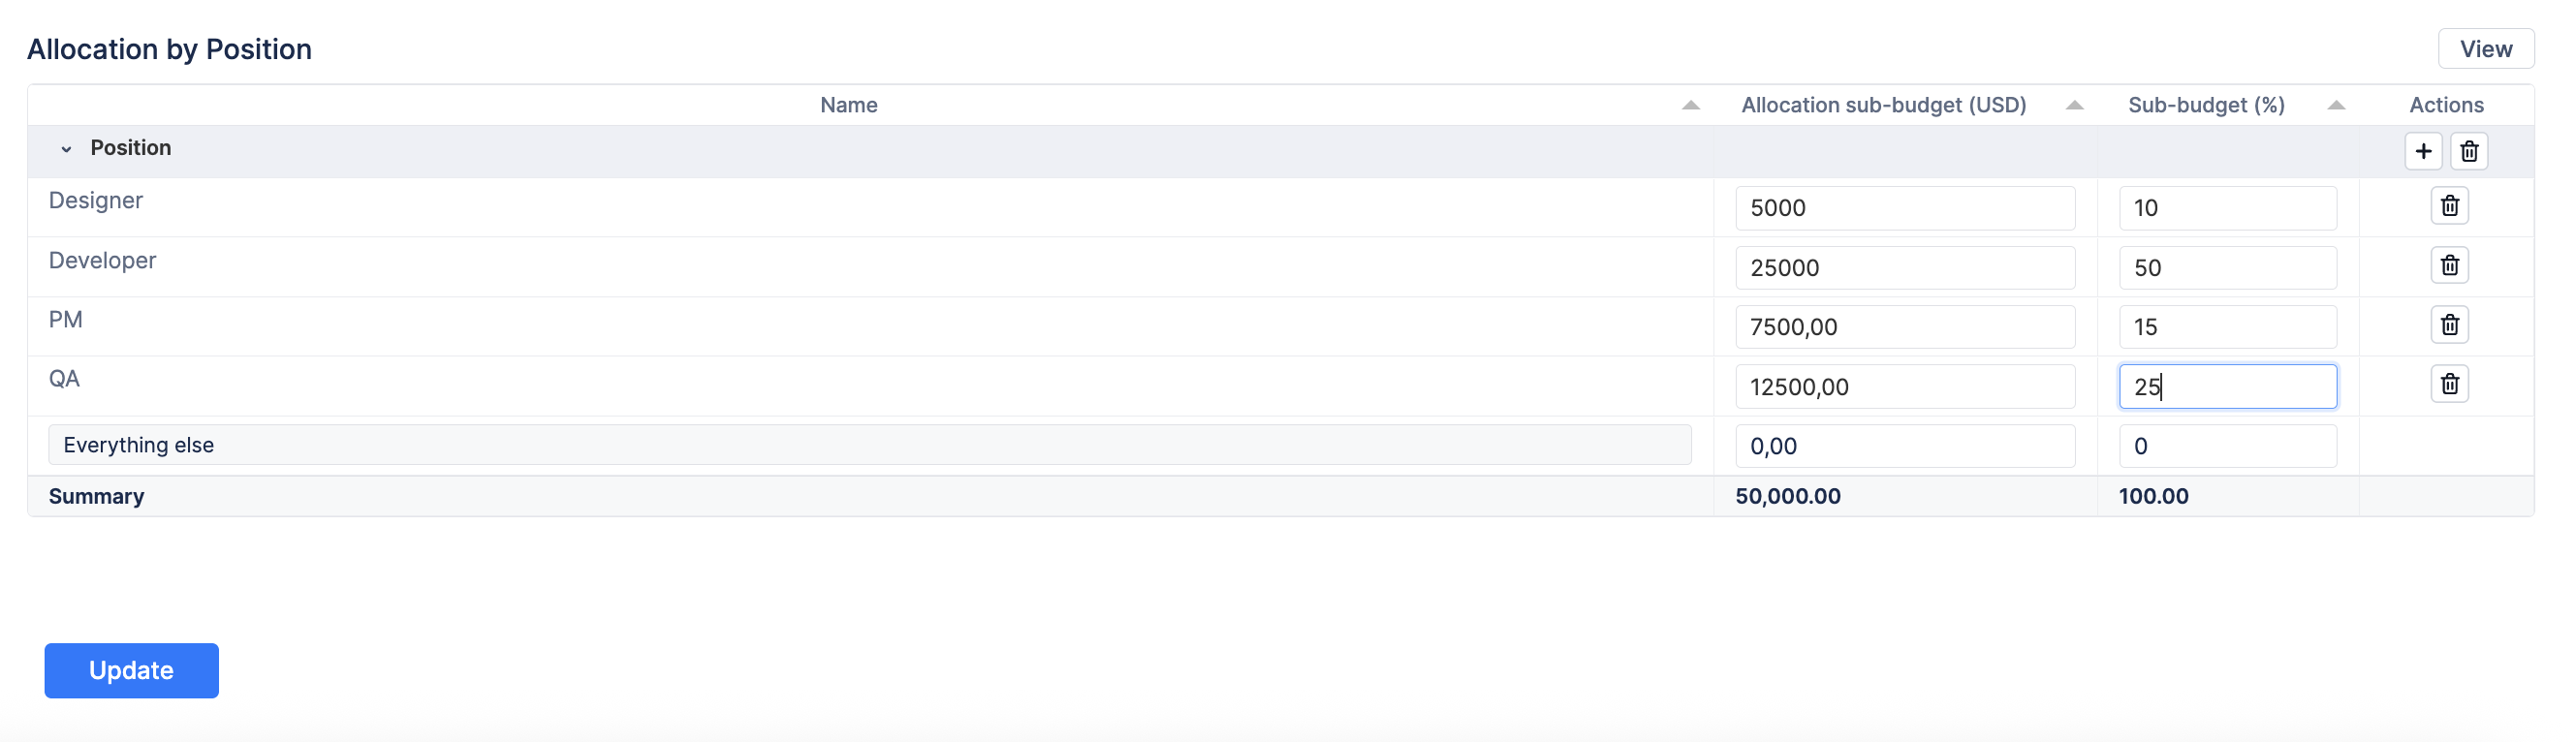
Task: Delete the PM position row
Action: pos(2449,325)
